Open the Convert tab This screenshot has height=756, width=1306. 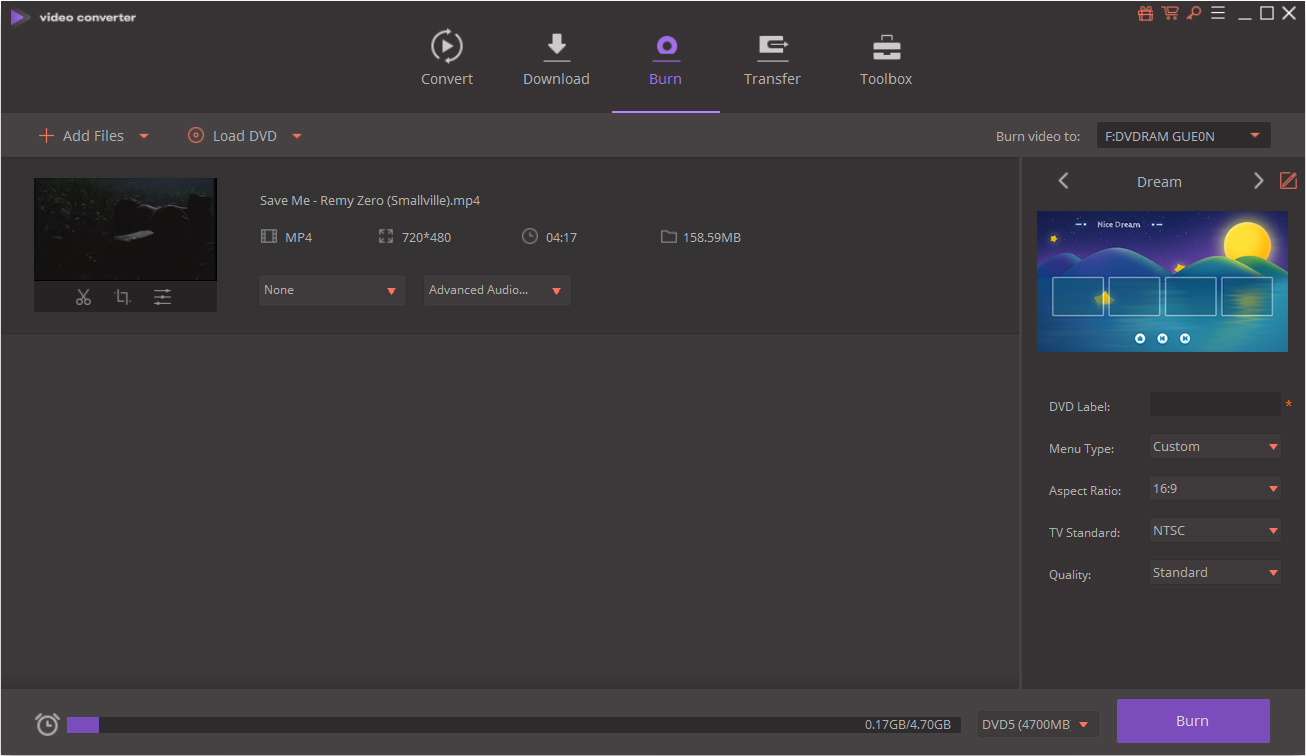[x=446, y=59]
